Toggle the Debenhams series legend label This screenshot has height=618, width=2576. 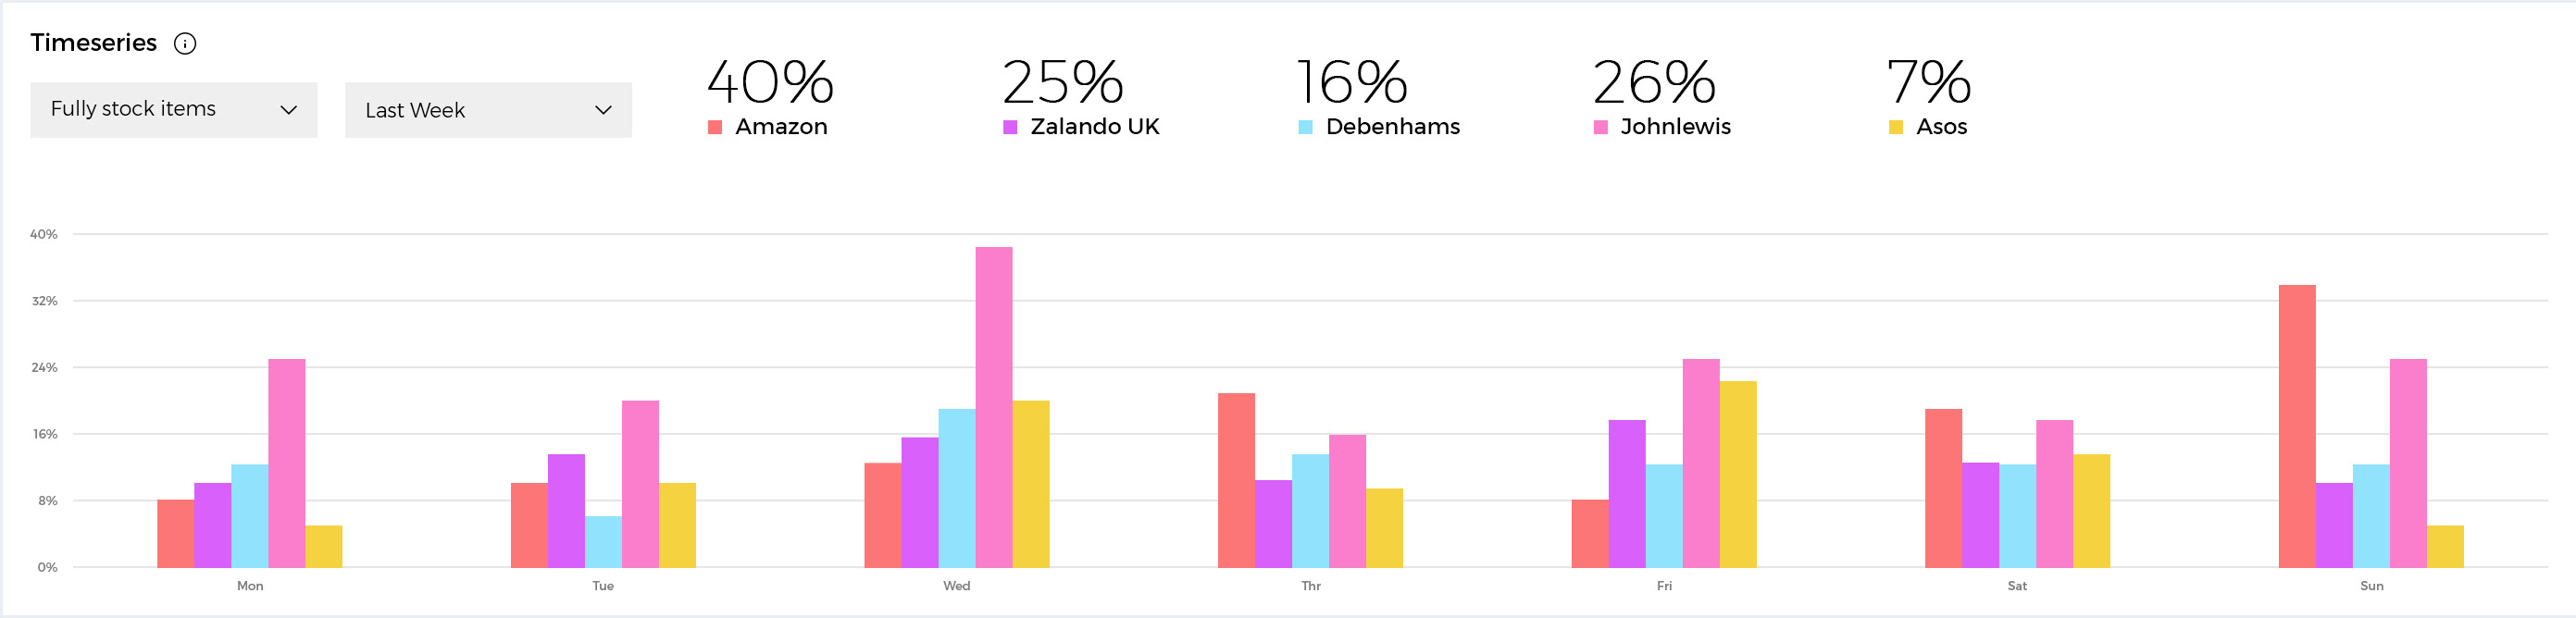[x=1392, y=127]
